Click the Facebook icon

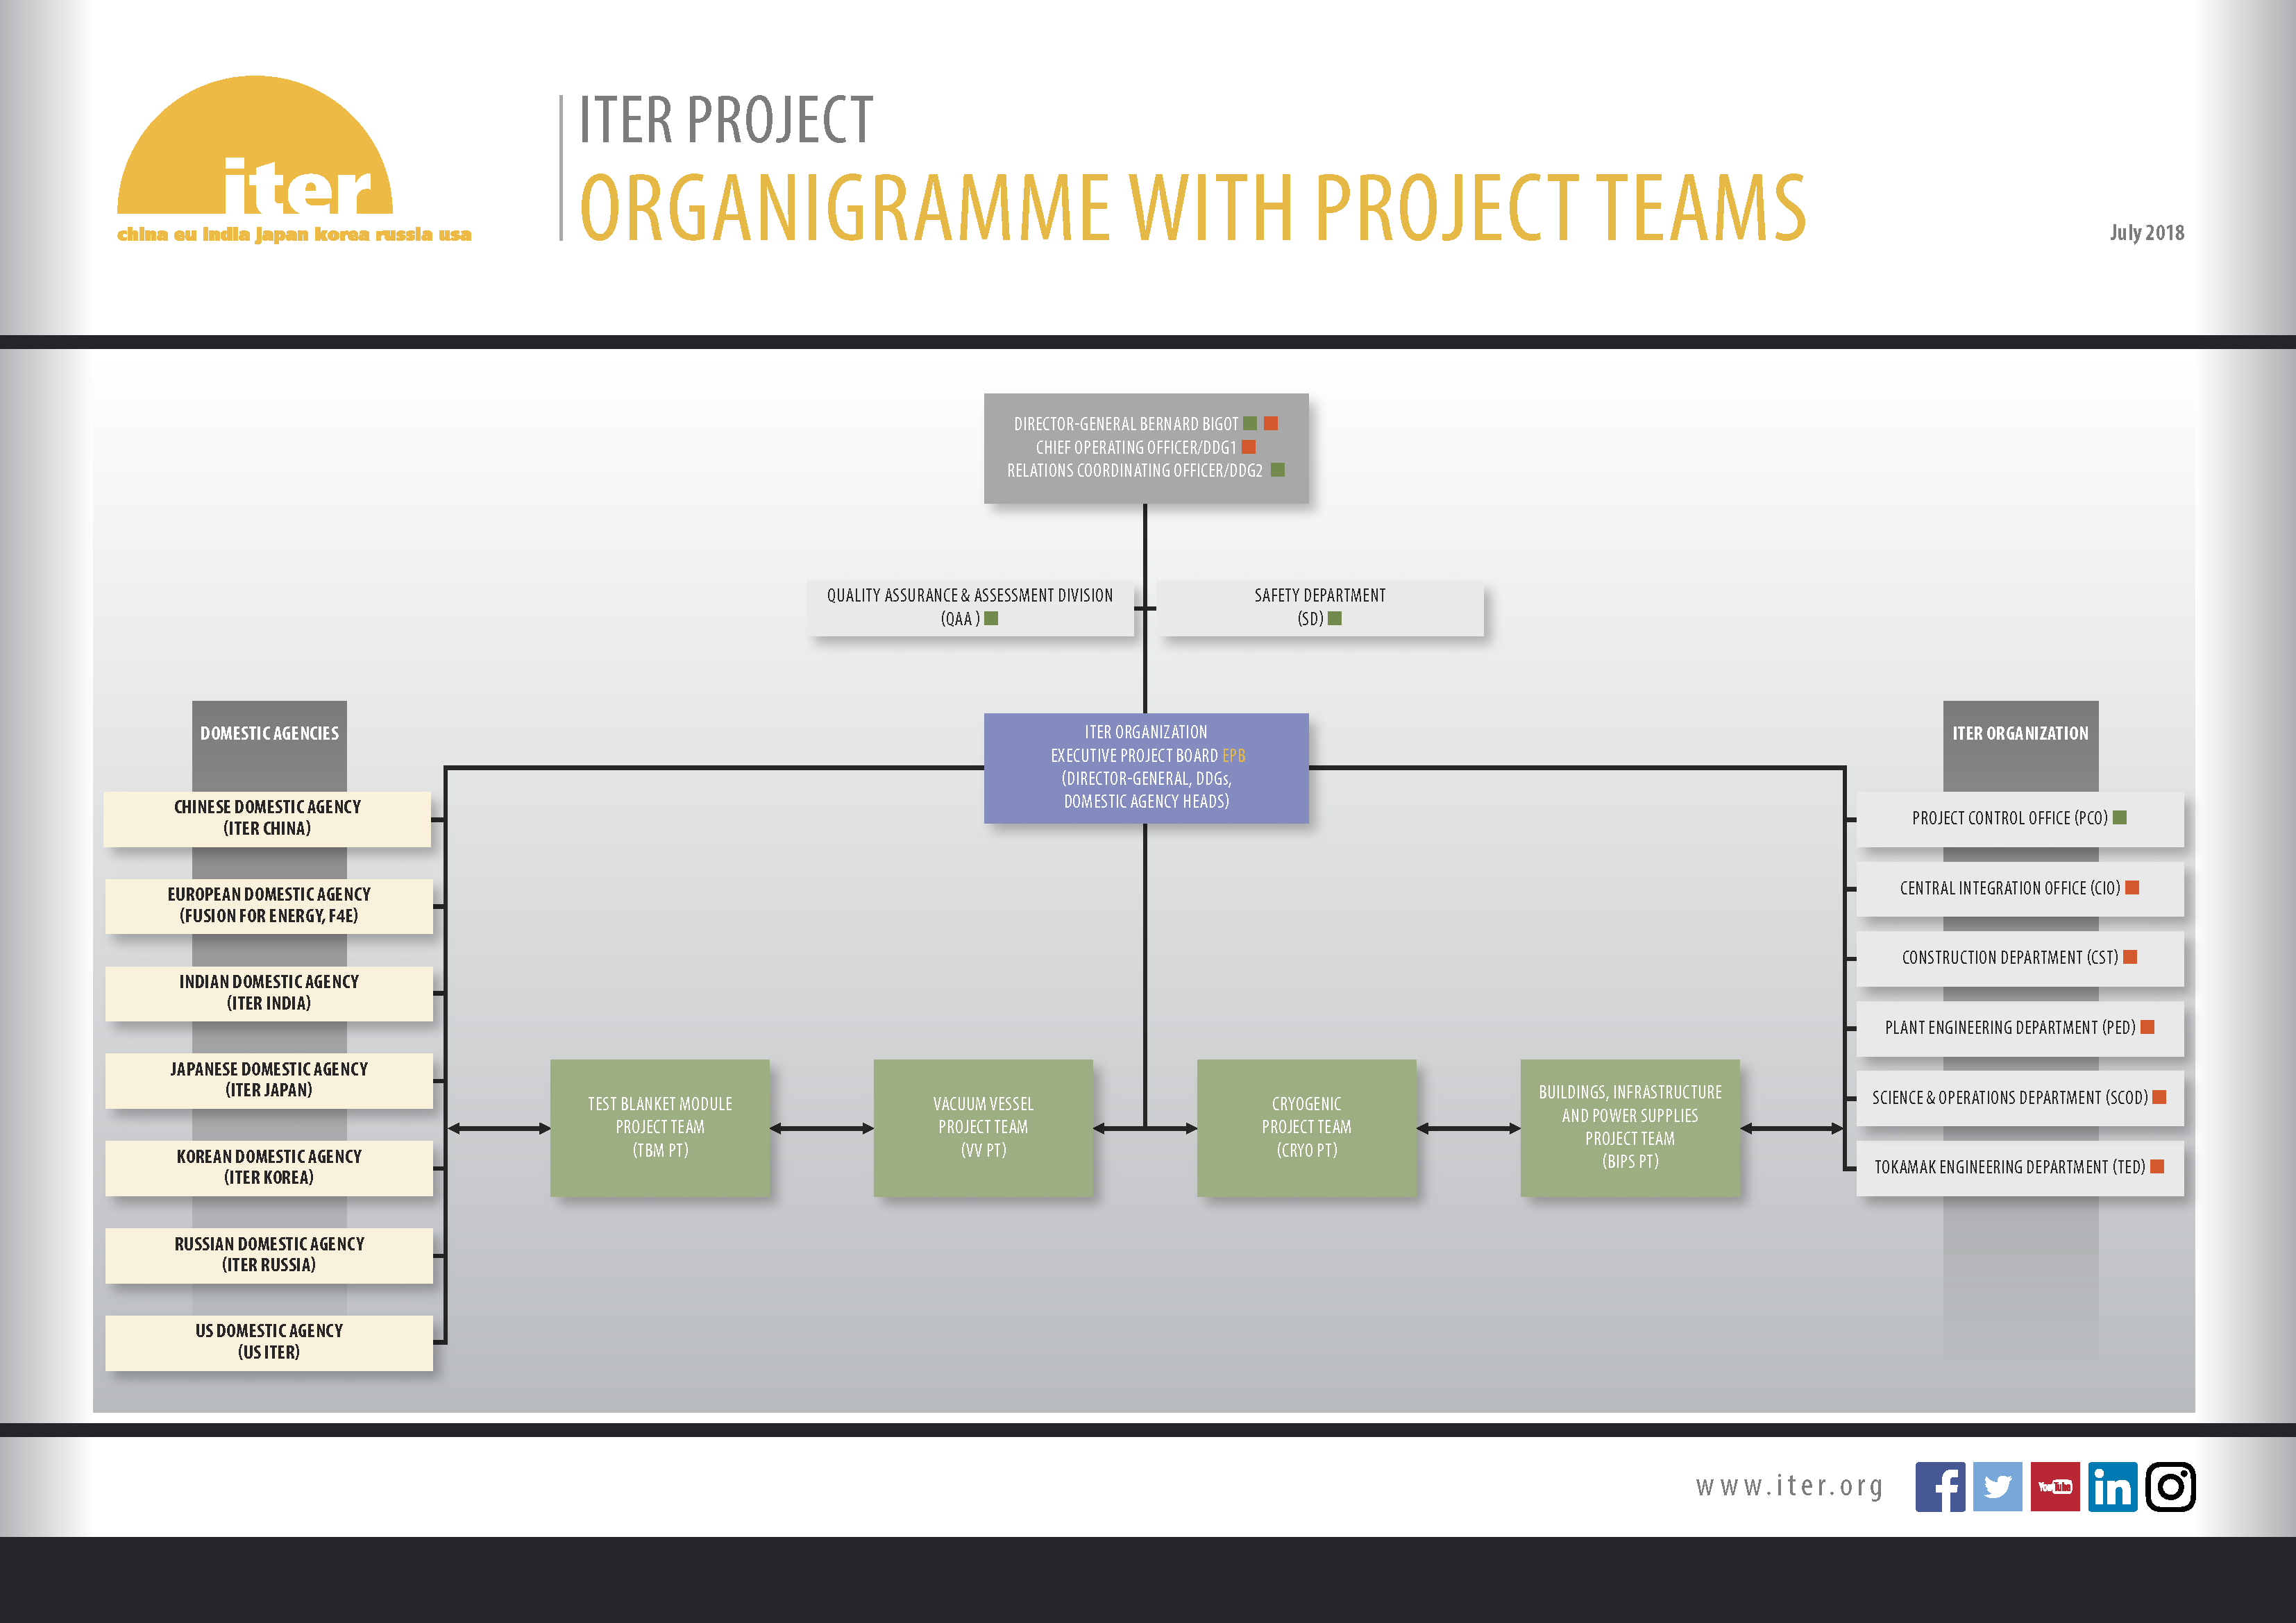pyautogui.click(x=1940, y=1486)
